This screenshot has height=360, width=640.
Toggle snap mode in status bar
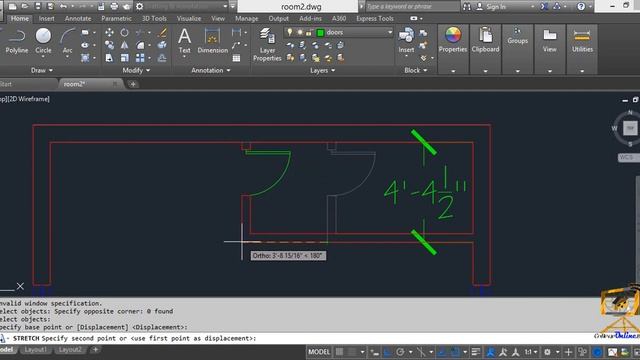(x=352, y=352)
